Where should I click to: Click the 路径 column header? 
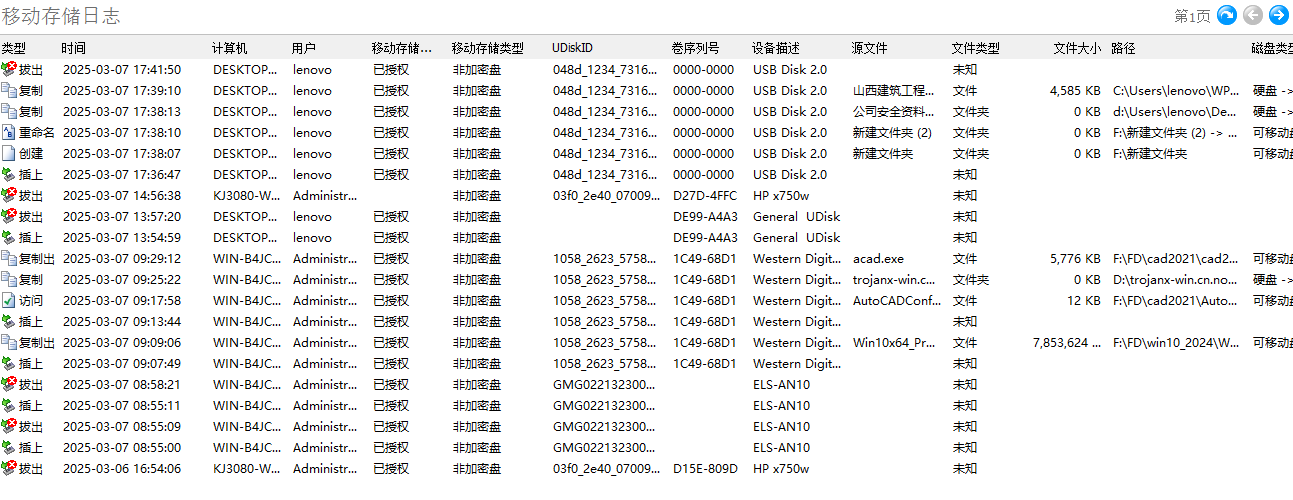coord(1123,48)
